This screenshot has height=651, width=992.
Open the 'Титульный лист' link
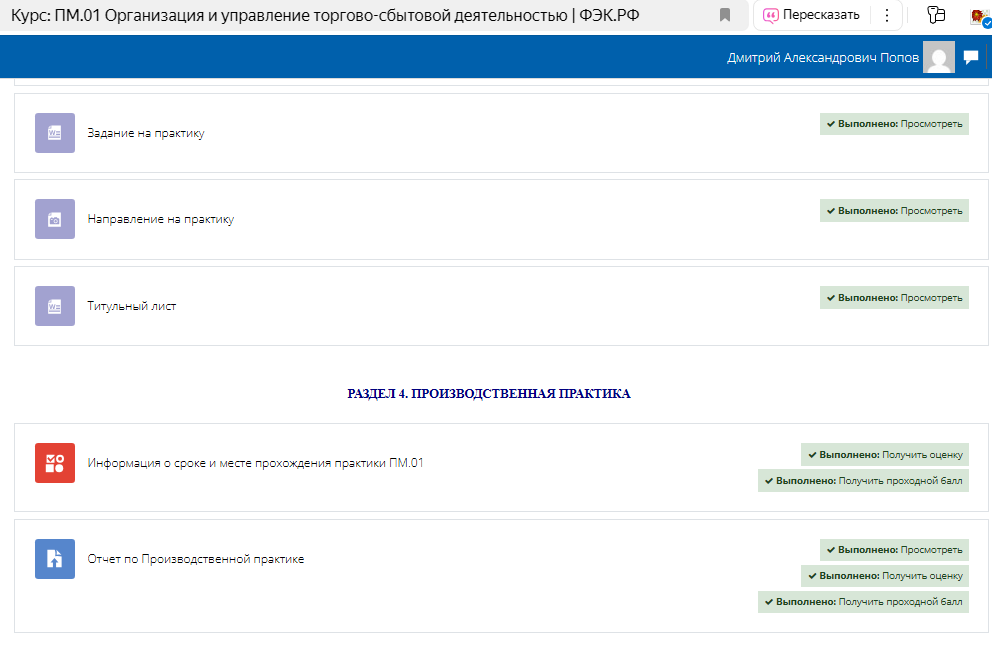pos(132,306)
